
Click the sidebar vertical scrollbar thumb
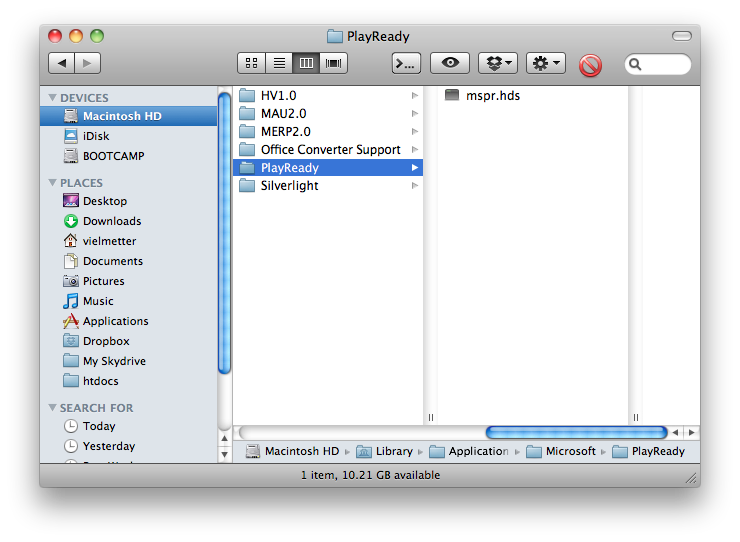(x=225, y=233)
